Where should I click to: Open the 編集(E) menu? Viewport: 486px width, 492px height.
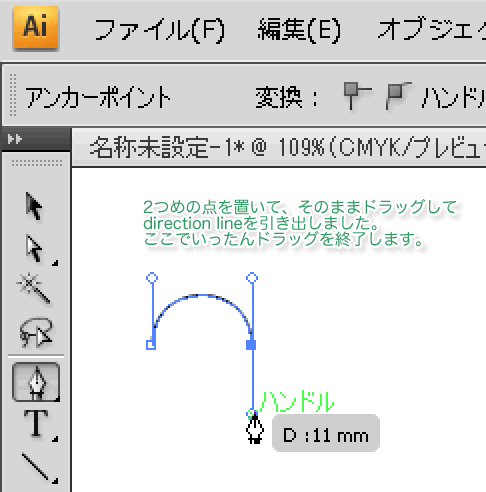pos(299,30)
